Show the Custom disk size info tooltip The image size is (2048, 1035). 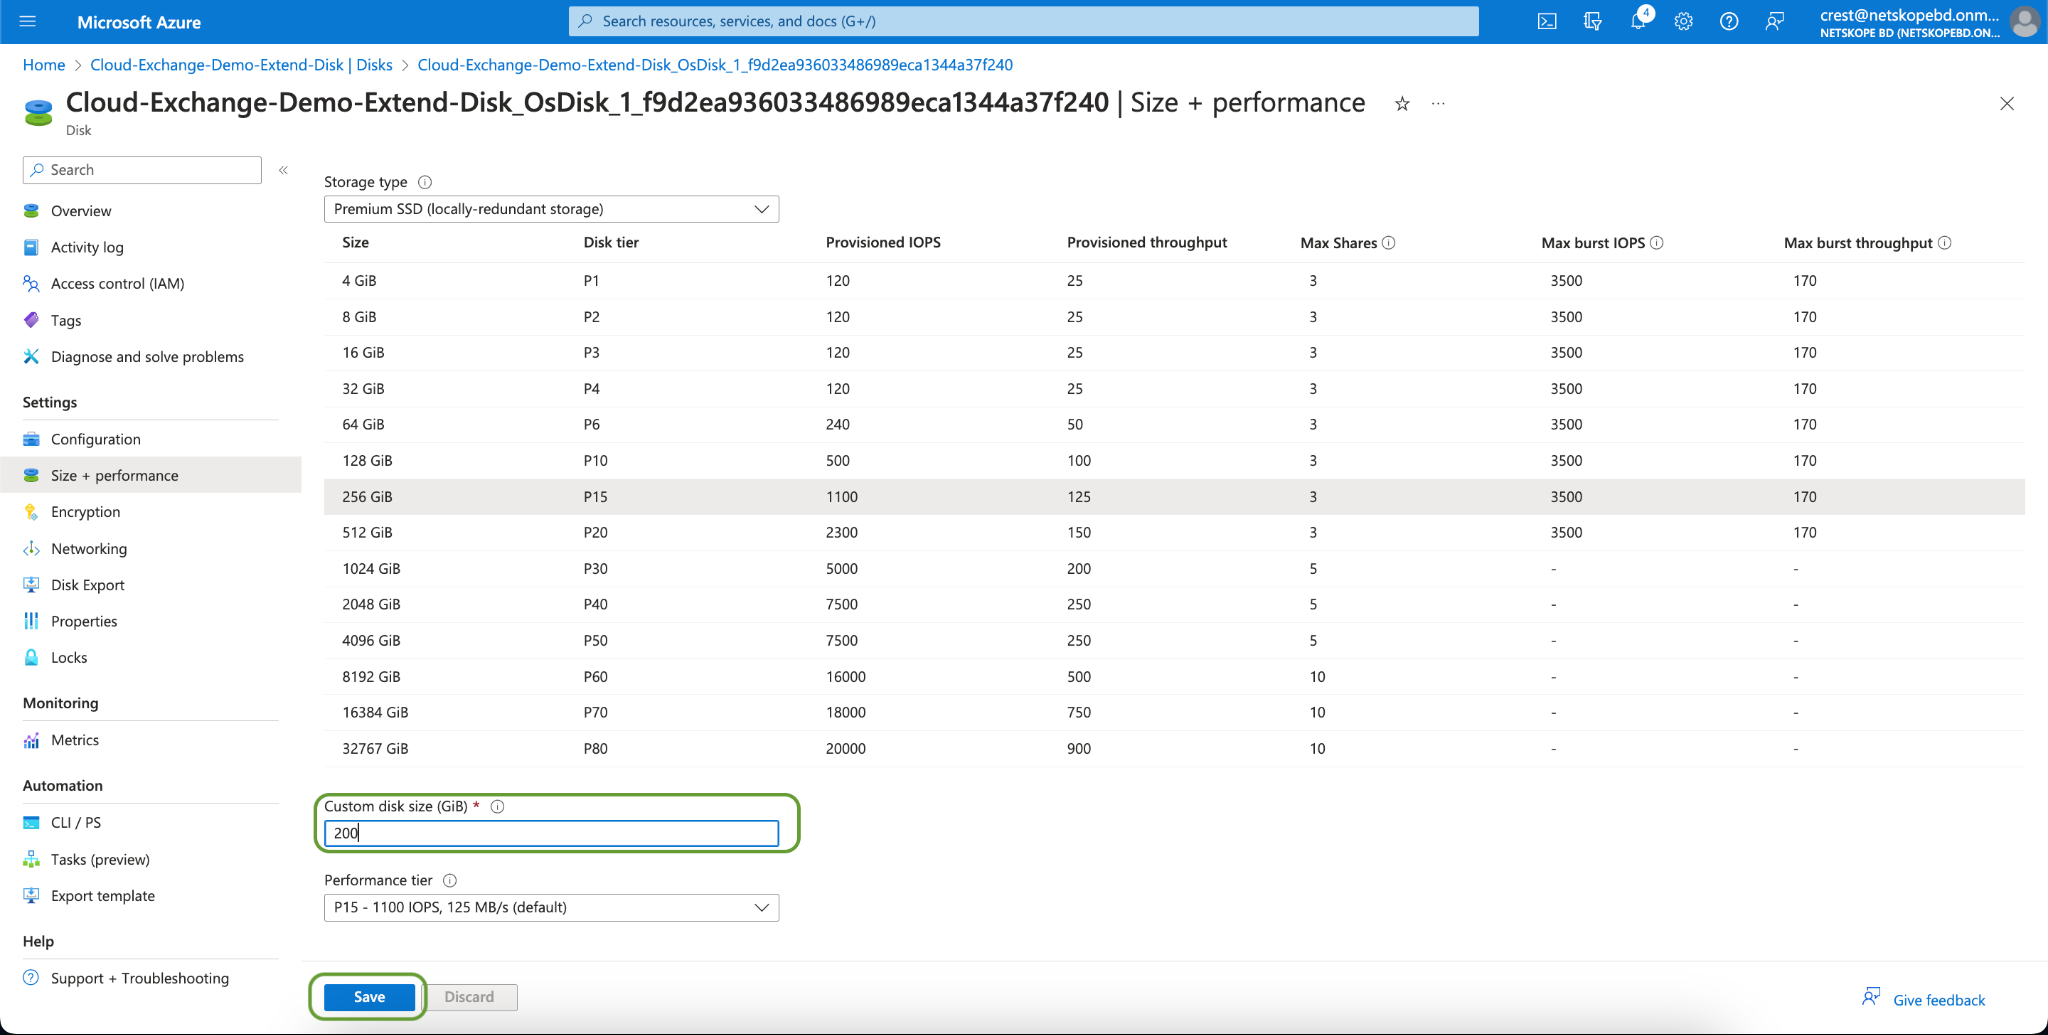pyautogui.click(x=497, y=806)
